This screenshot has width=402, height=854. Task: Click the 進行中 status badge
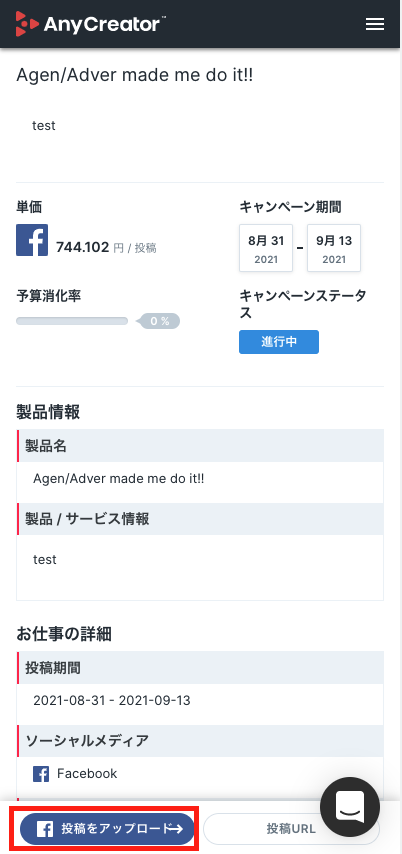click(x=279, y=342)
